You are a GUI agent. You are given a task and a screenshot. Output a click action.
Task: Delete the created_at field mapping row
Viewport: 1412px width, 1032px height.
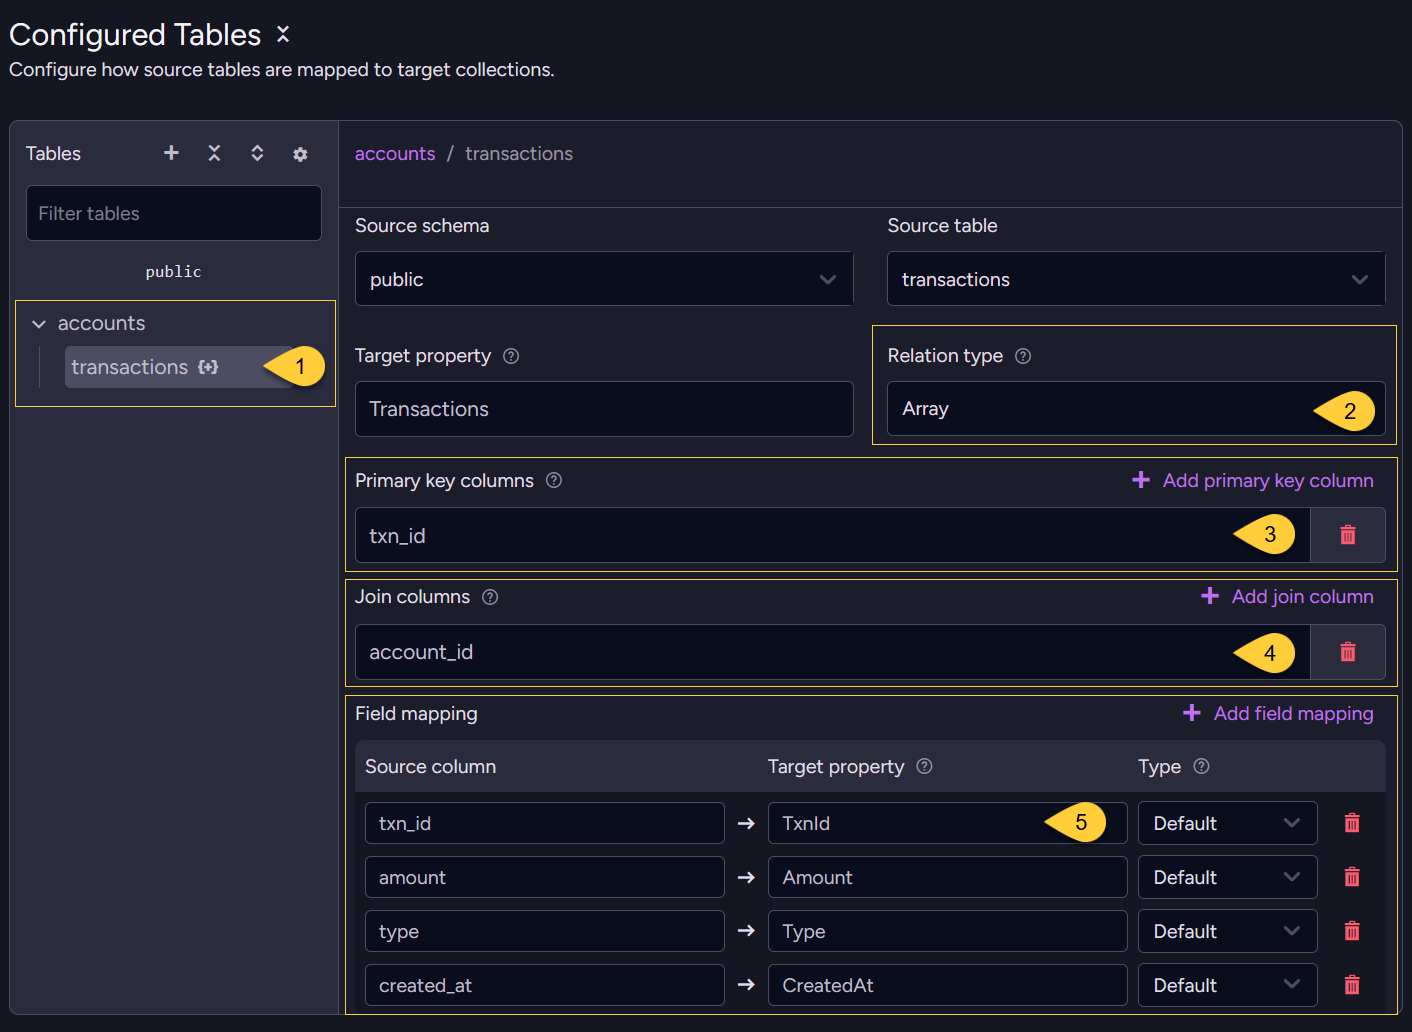(1352, 985)
